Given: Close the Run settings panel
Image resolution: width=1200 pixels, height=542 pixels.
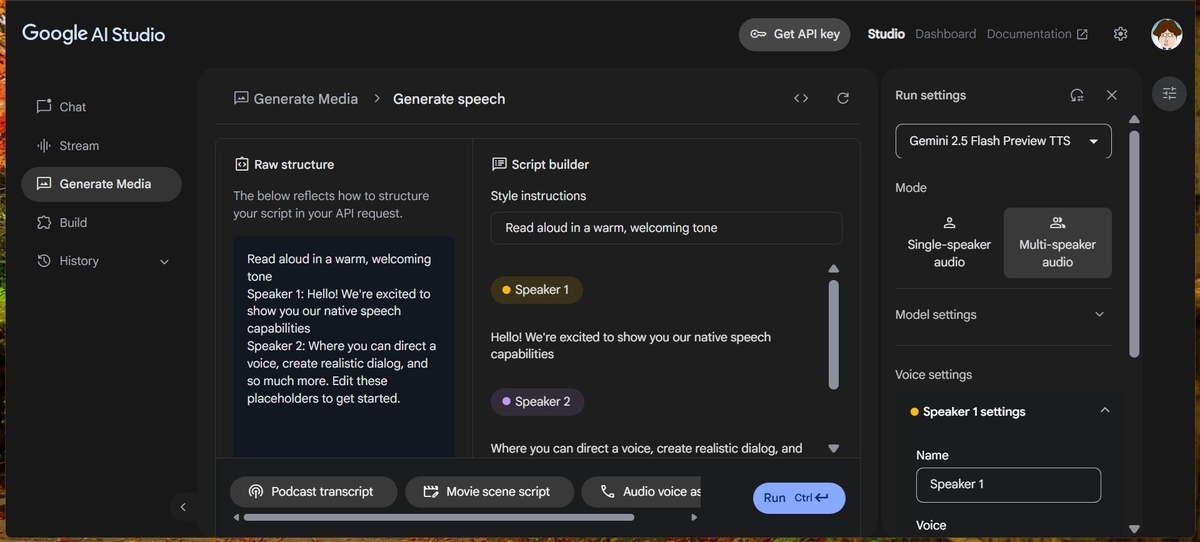Looking at the screenshot, I should (x=1112, y=95).
